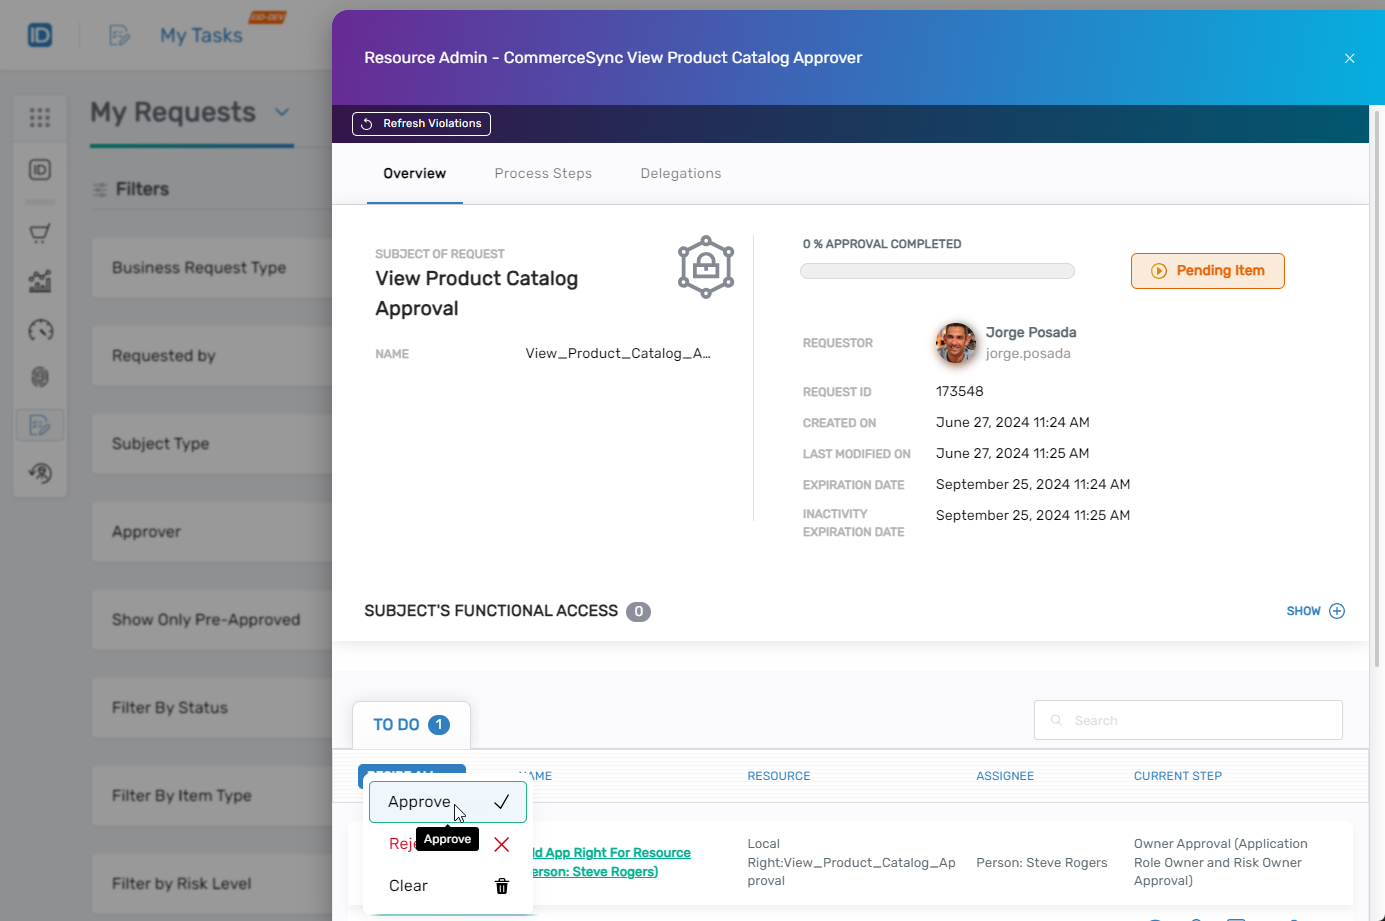This screenshot has height=921, width=1385.
Task: Select the ID badge icon in the sidebar
Action: (40, 170)
